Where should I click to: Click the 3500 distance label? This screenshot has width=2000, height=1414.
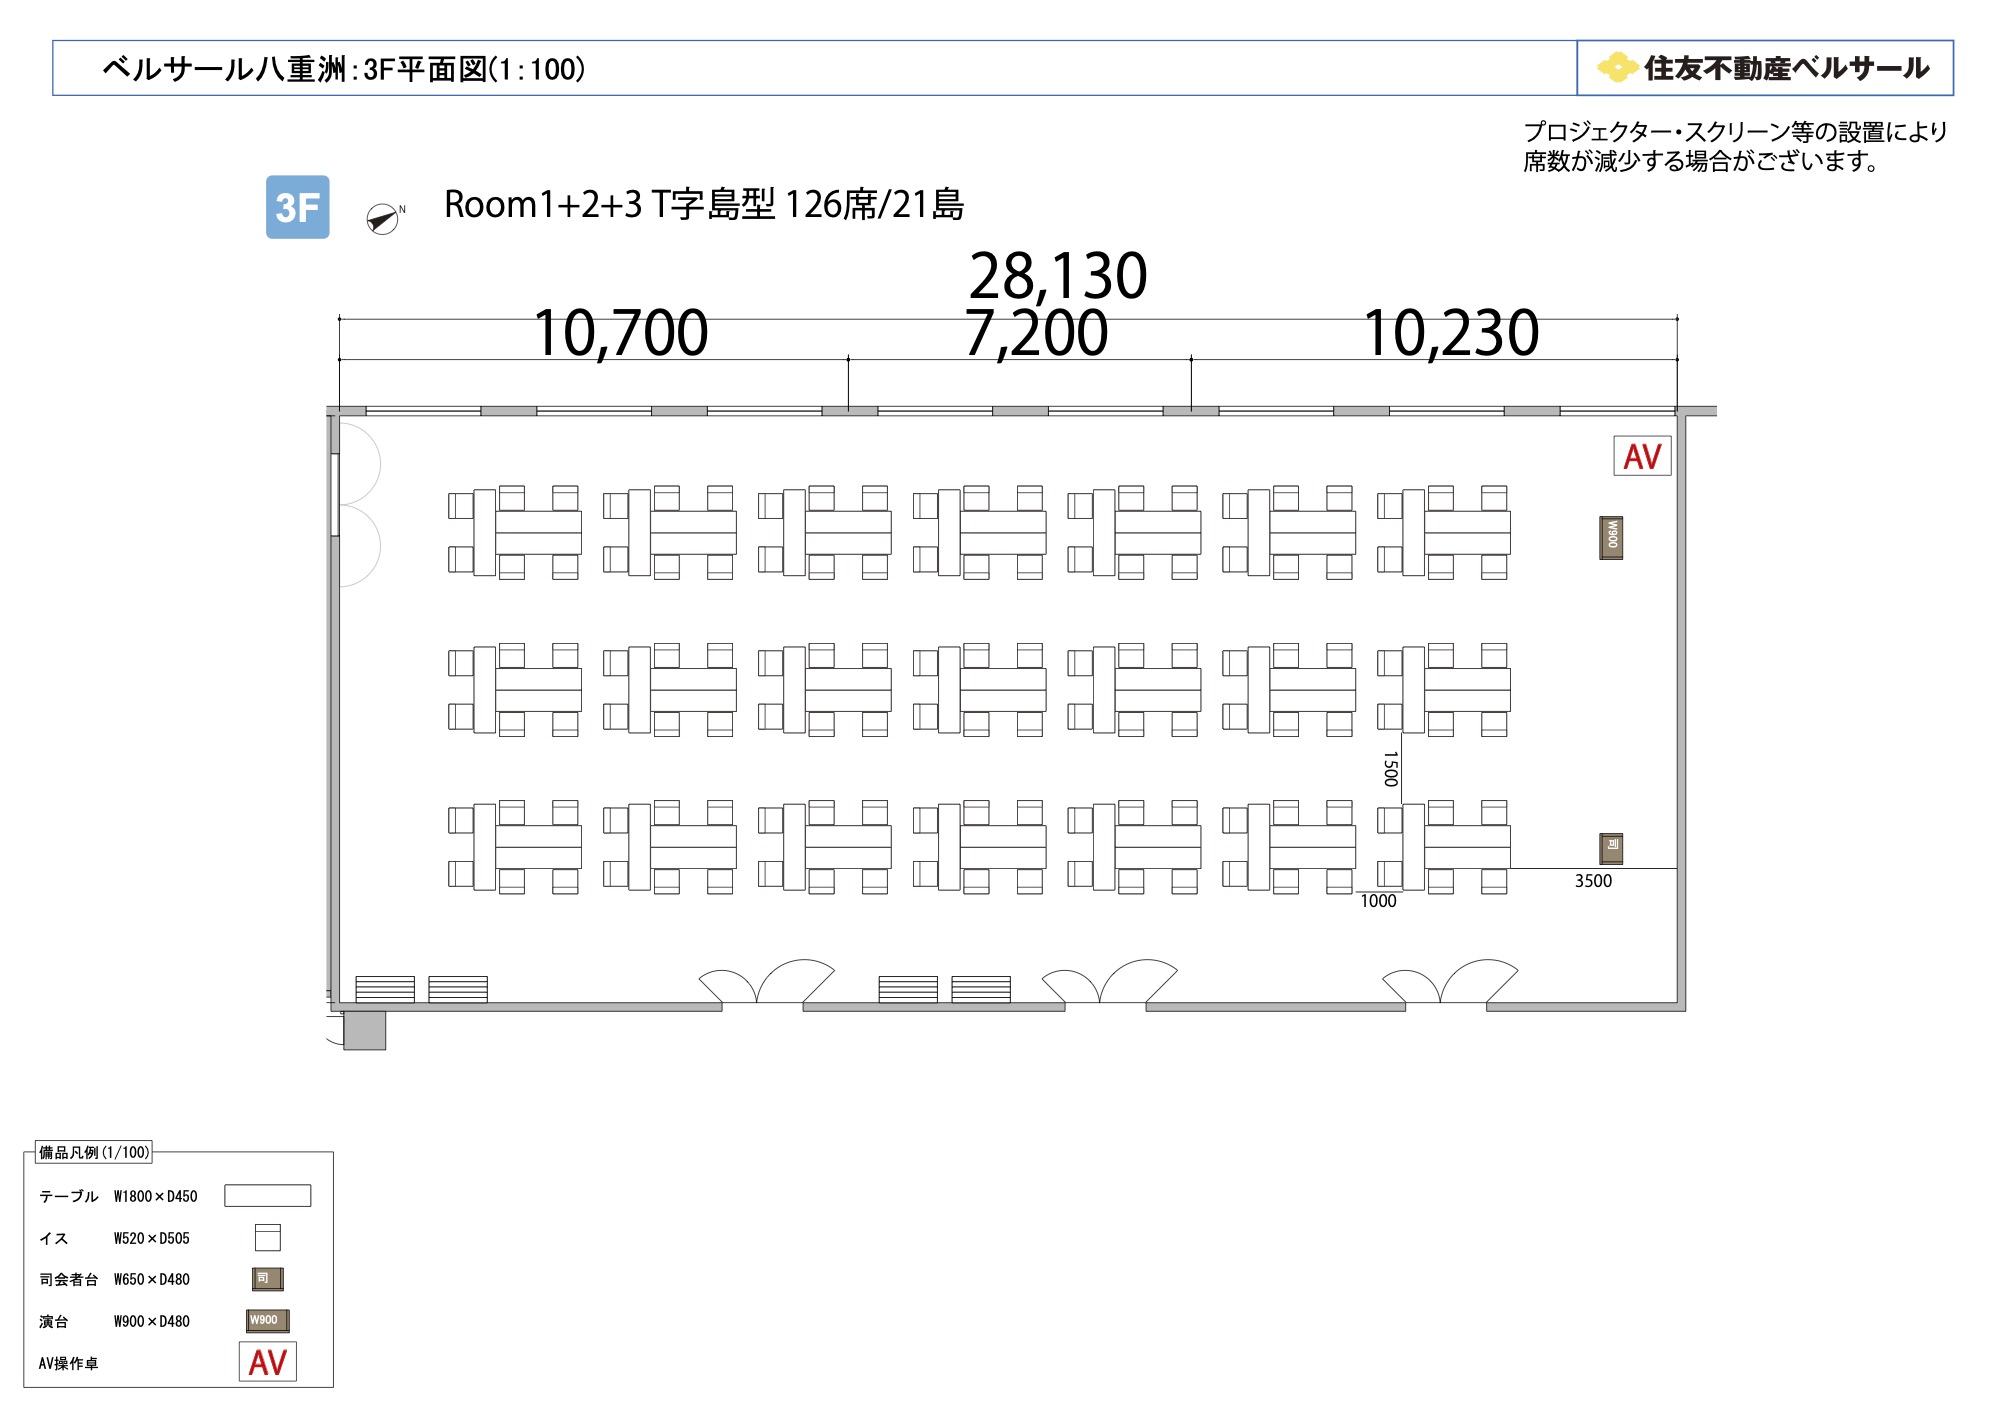click(x=1593, y=881)
